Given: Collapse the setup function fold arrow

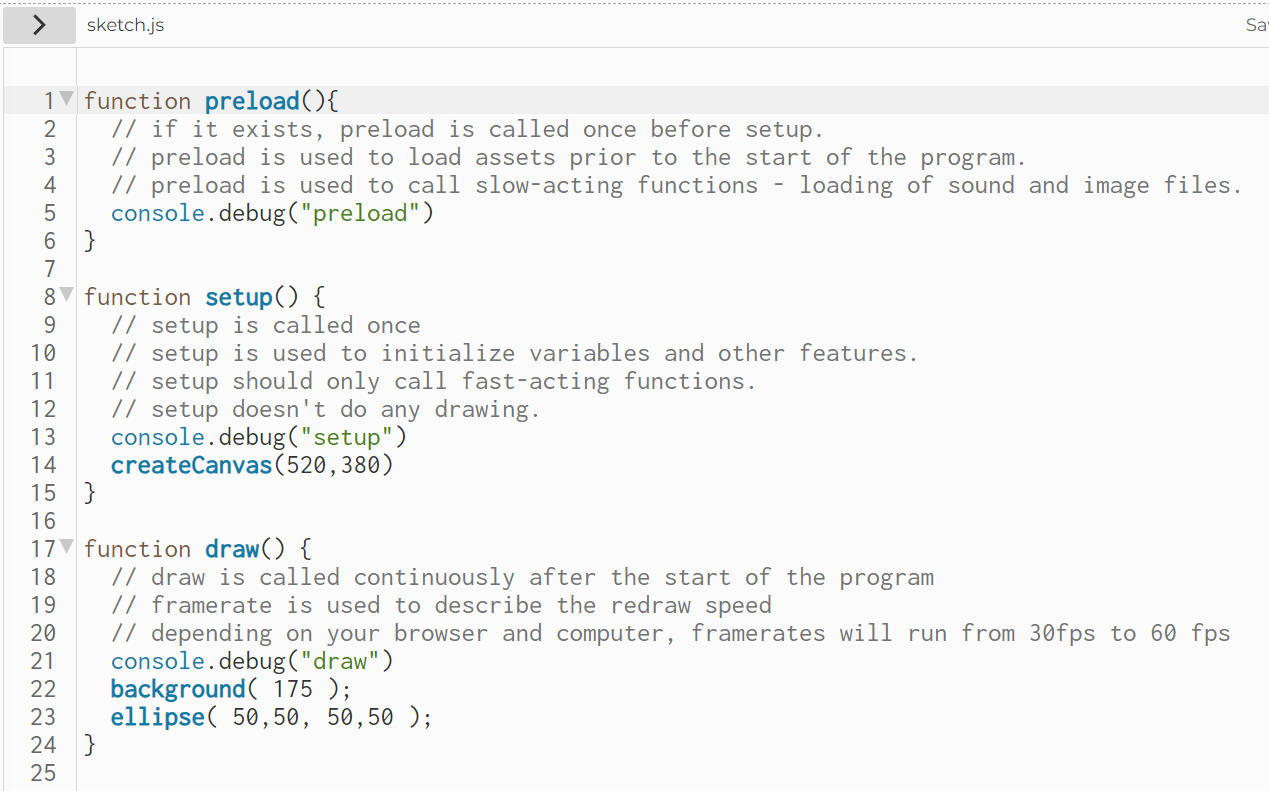Looking at the screenshot, I should [x=66, y=295].
